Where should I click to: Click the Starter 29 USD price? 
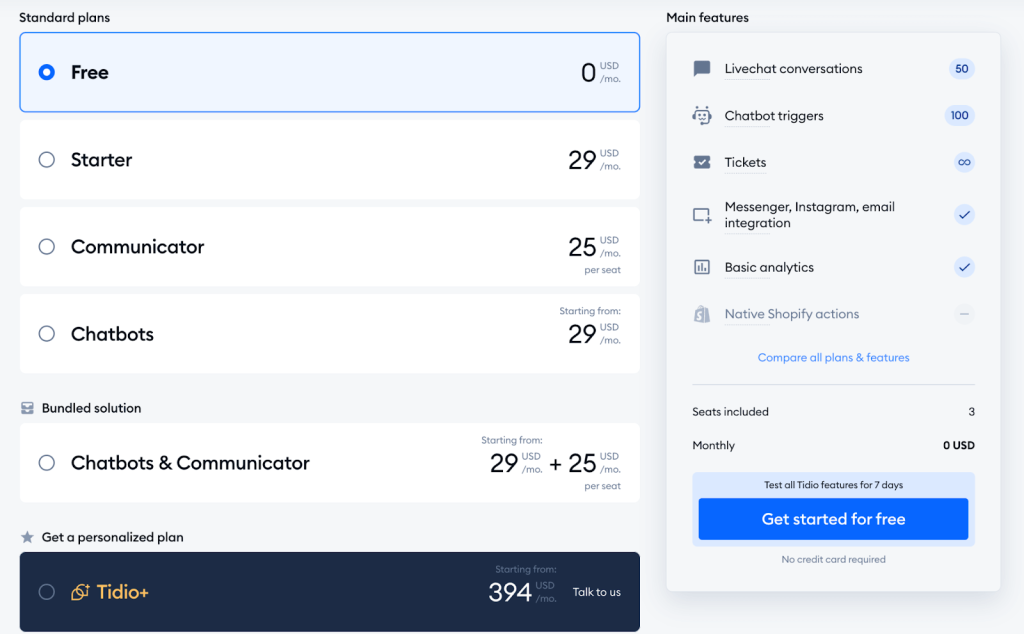[x=594, y=159]
